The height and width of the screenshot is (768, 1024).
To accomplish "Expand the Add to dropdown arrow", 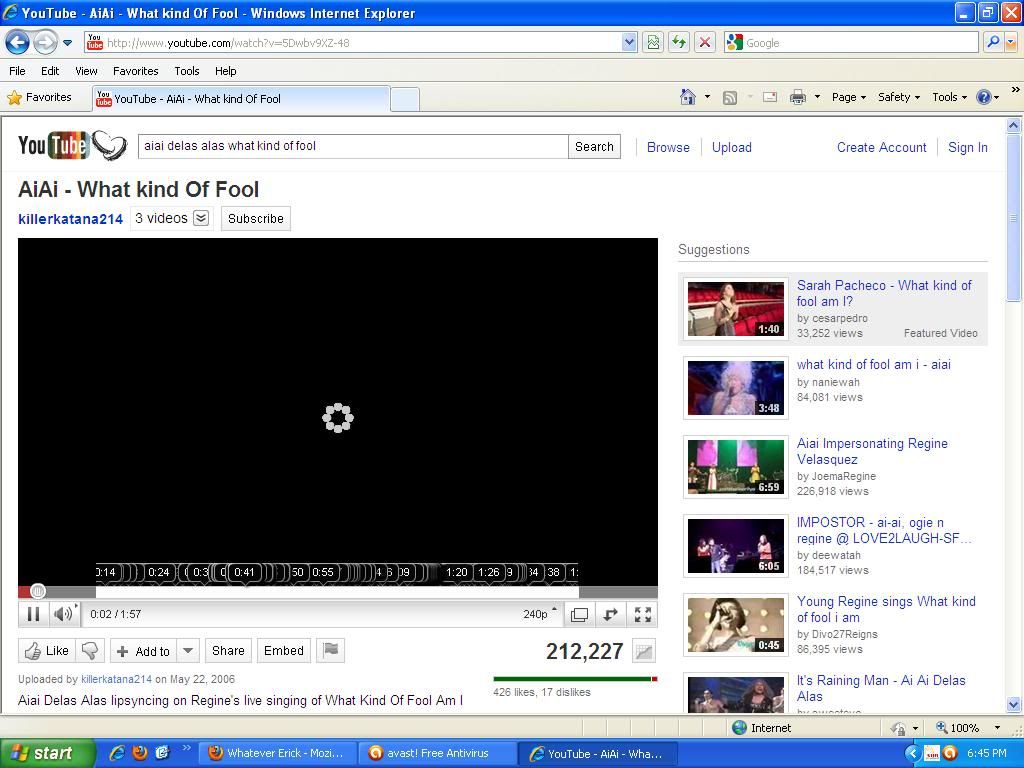I will (187, 650).
